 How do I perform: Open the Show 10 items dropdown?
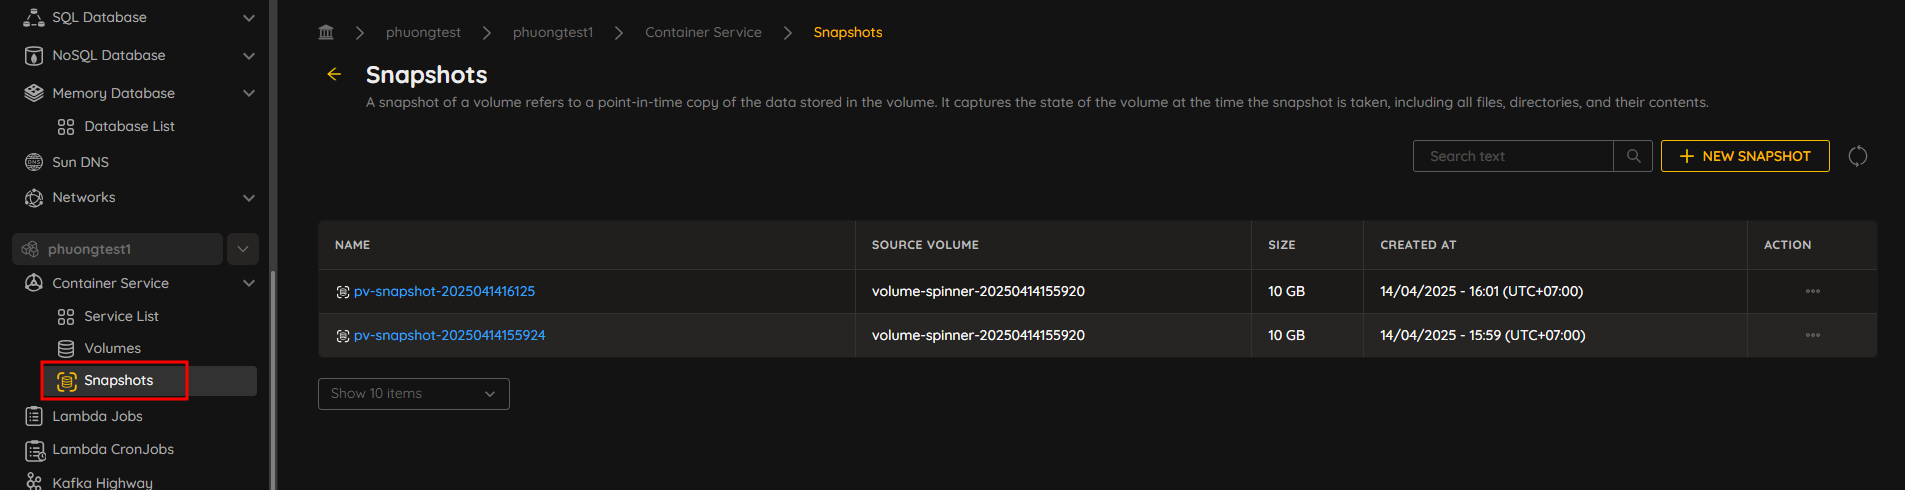pyautogui.click(x=414, y=394)
